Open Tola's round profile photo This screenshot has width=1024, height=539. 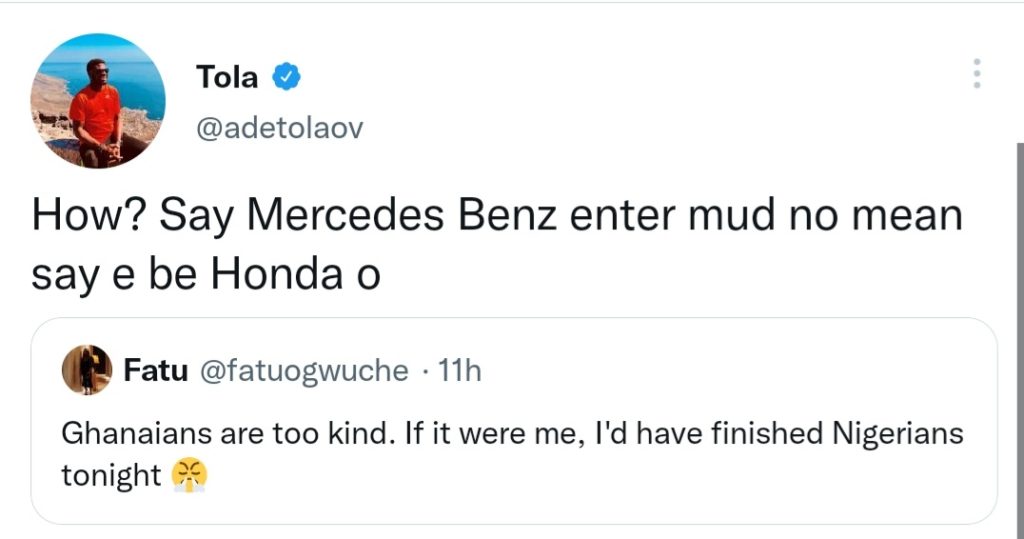(98, 101)
